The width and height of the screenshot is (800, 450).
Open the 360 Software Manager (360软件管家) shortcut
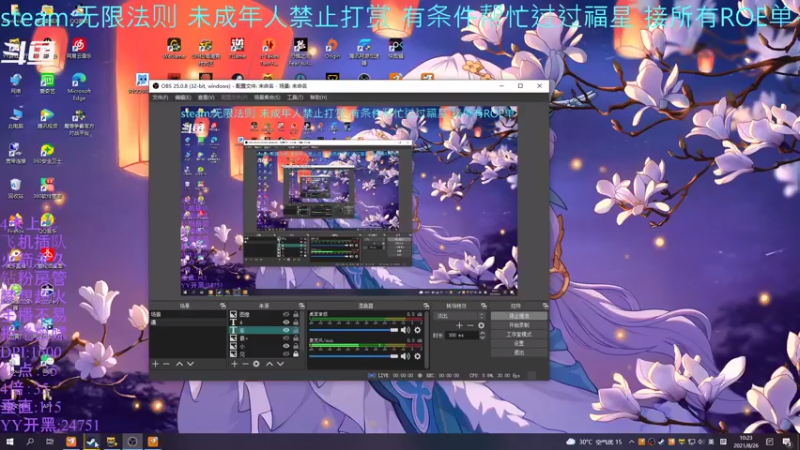point(47,188)
